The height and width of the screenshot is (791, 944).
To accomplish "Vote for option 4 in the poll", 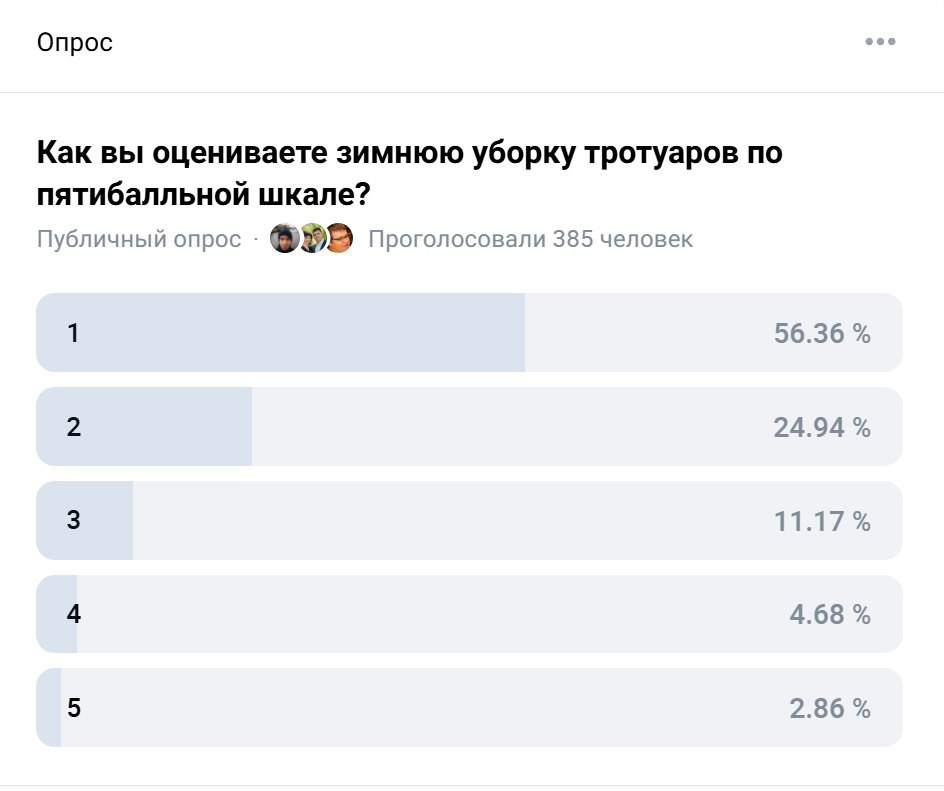I will (470, 614).
